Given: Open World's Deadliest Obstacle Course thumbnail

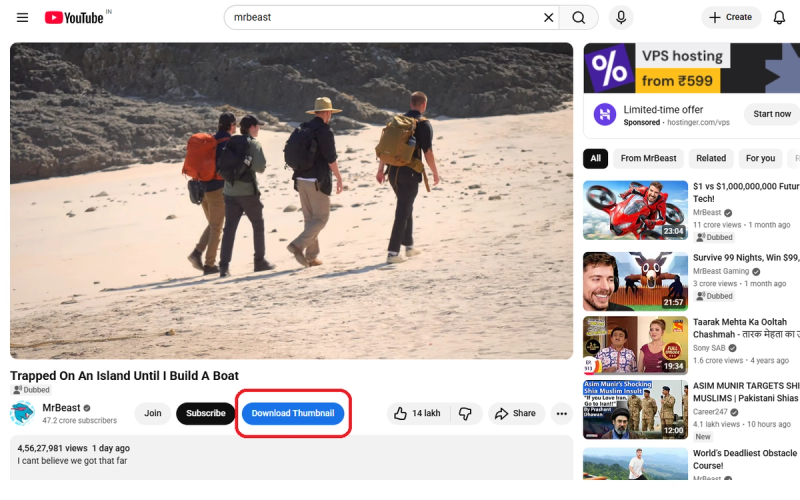Looking at the screenshot, I should pos(635,464).
